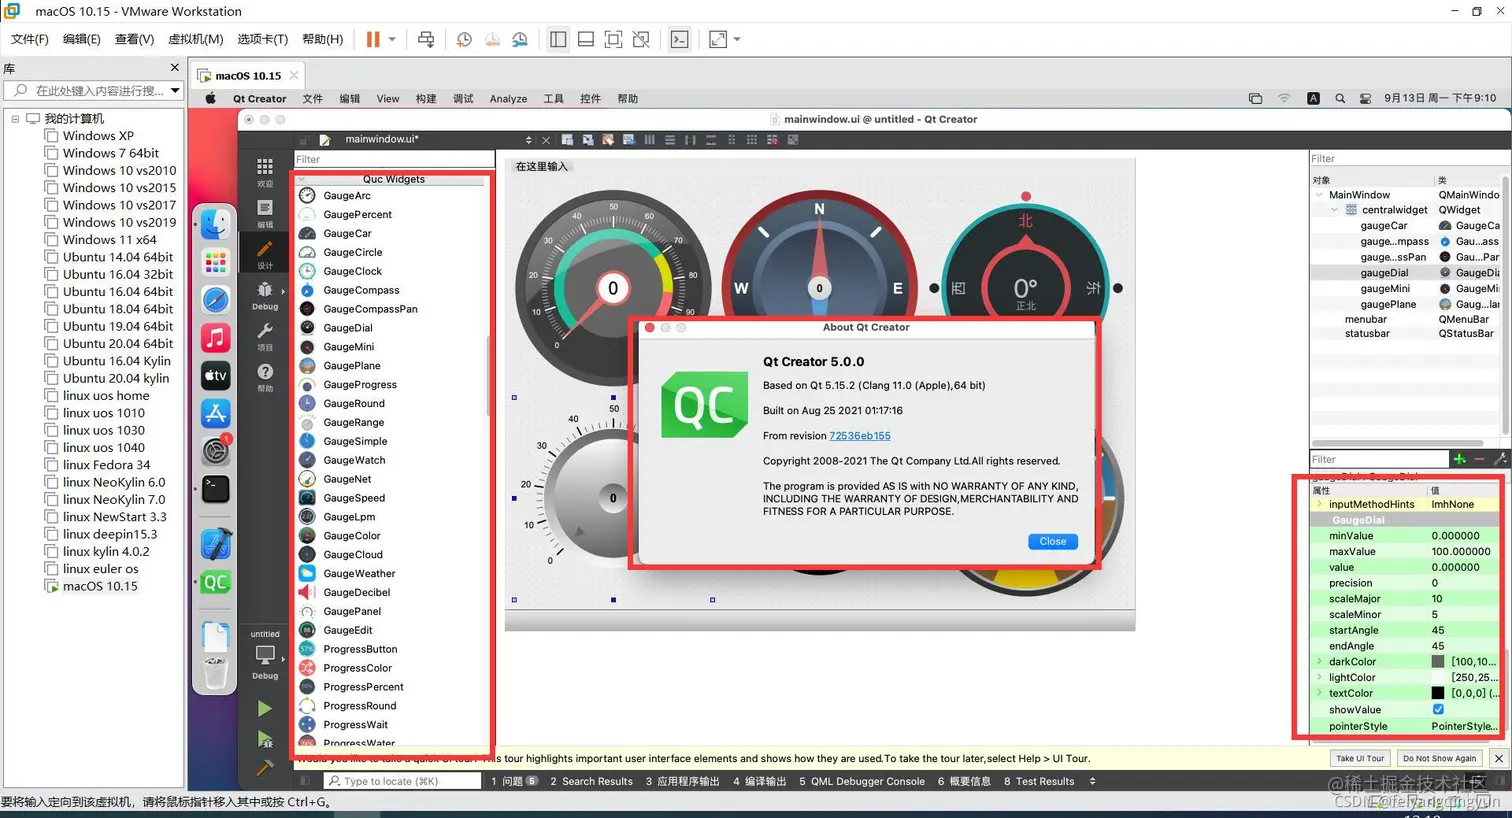
Task: Switch to Edit mode in Qt Creator sidebar
Action: click(x=264, y=212)
